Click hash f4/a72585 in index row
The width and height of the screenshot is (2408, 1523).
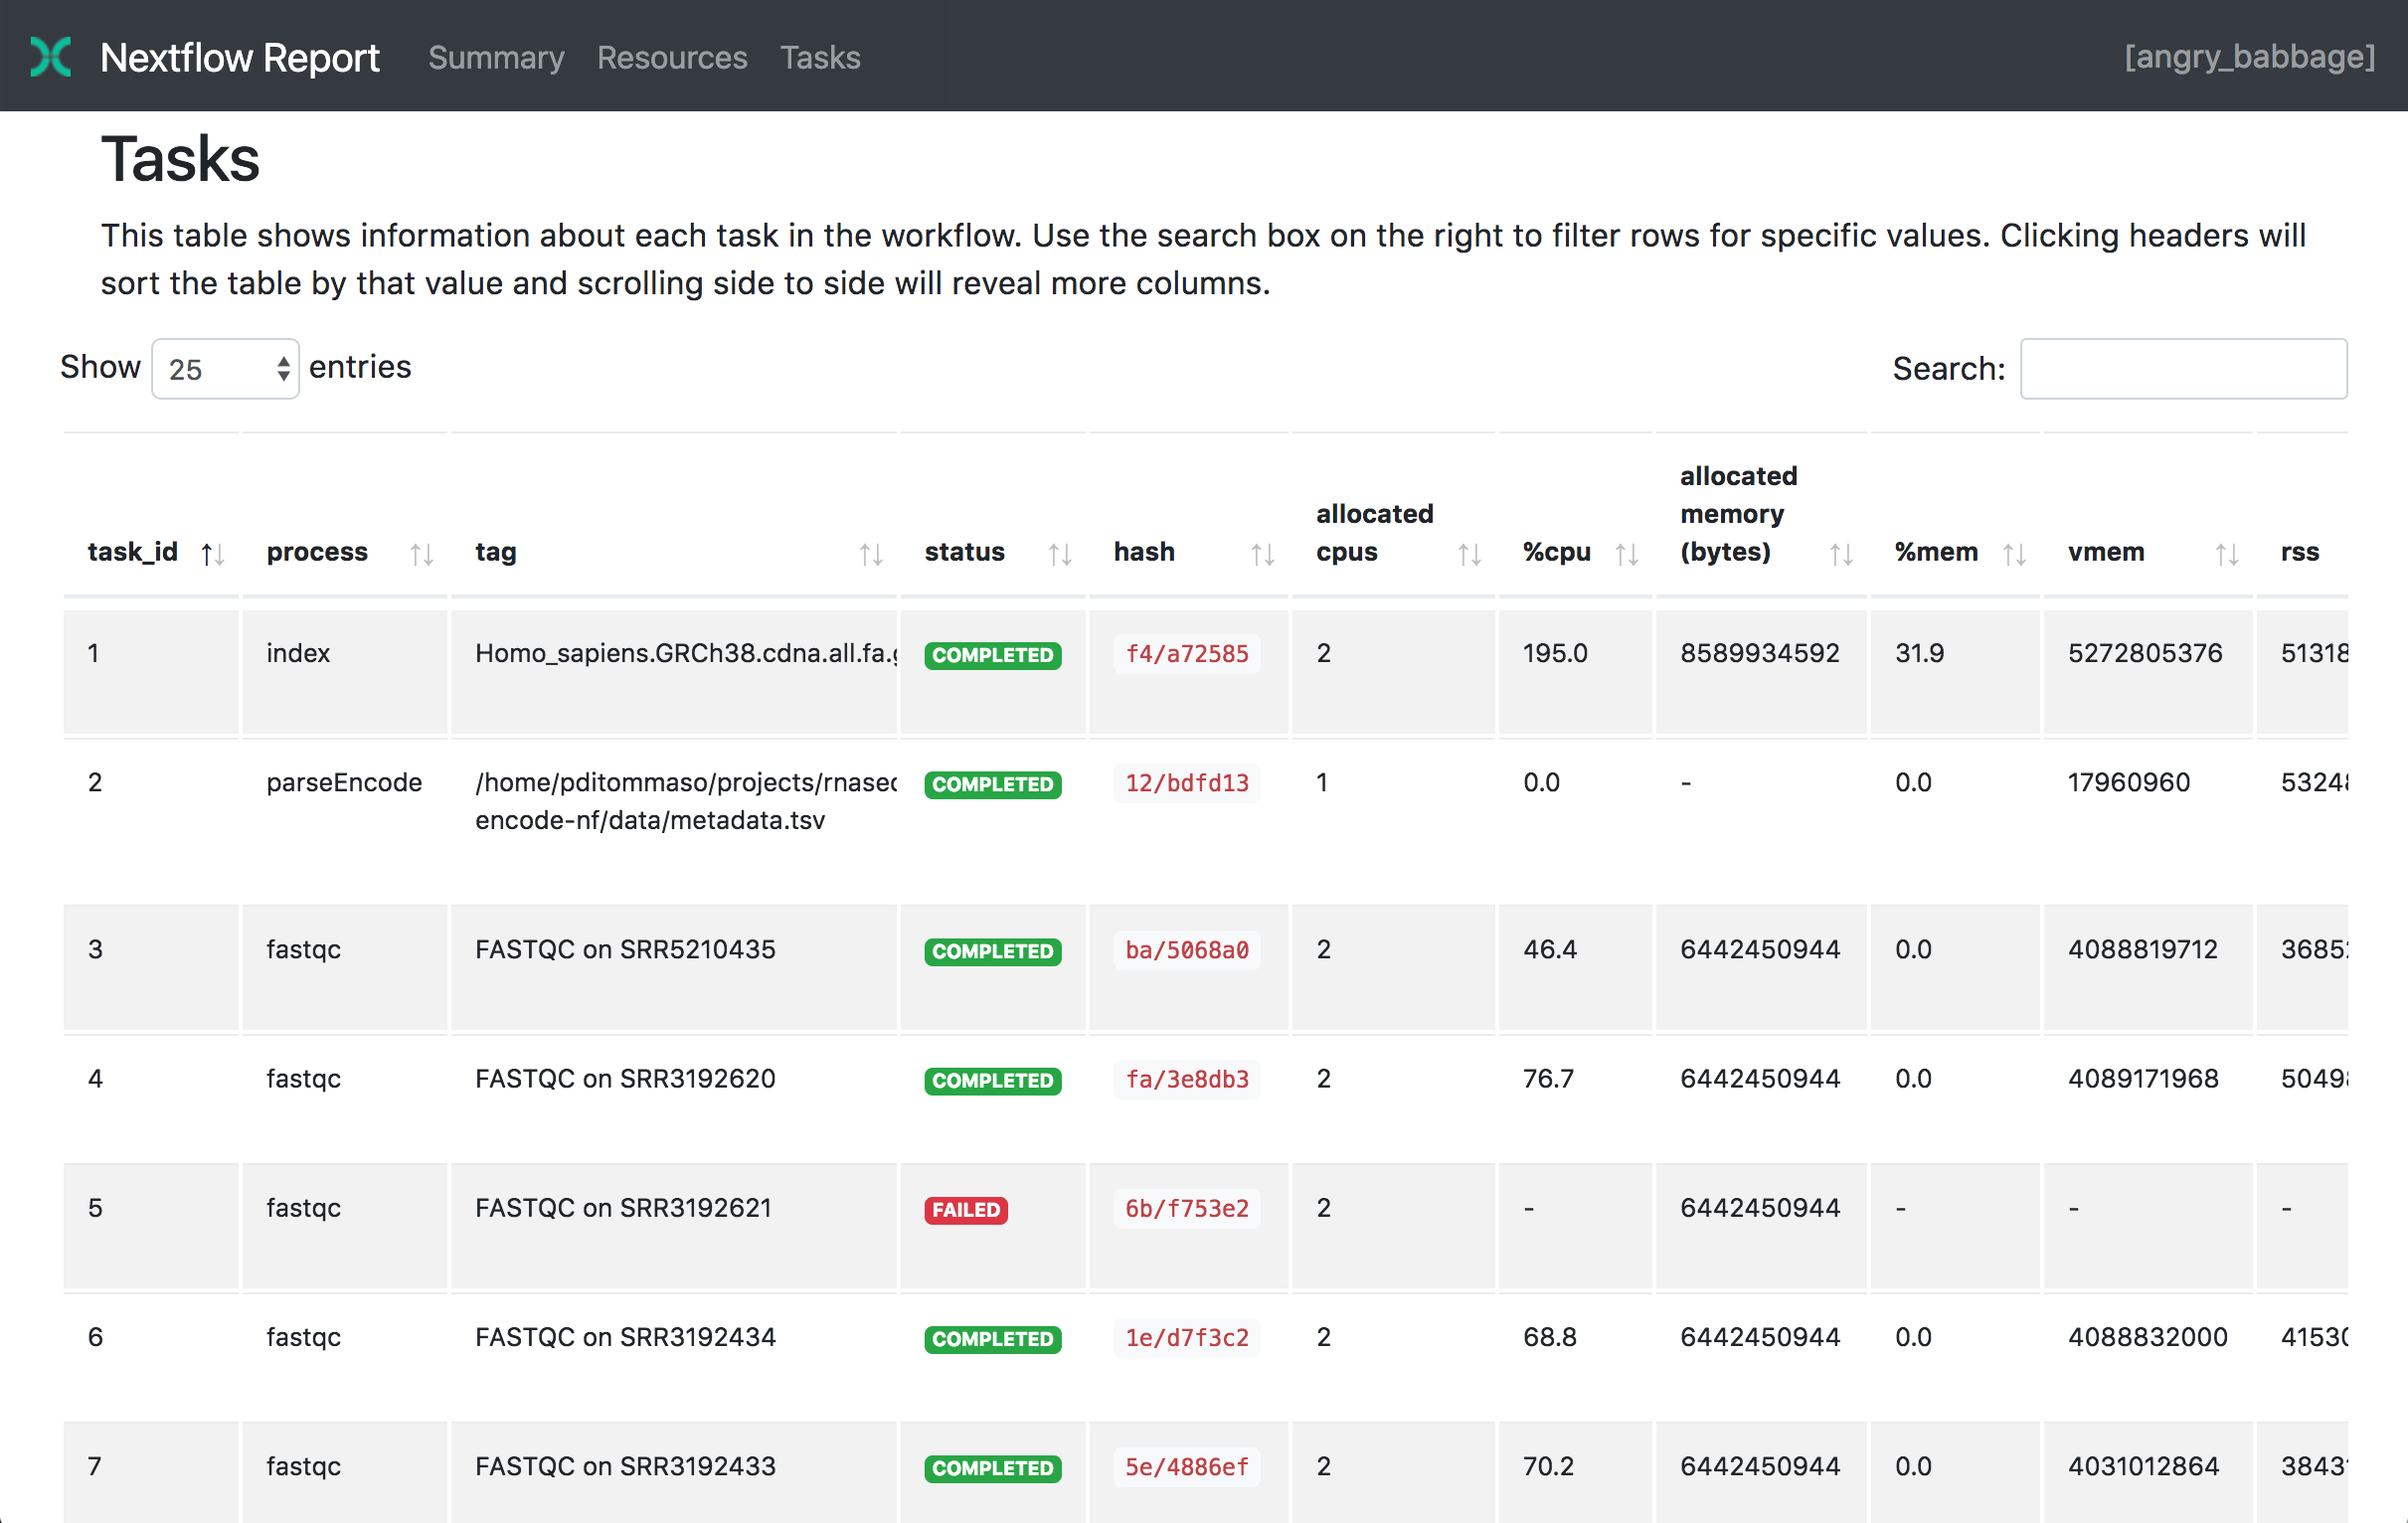coord(1186,654)
